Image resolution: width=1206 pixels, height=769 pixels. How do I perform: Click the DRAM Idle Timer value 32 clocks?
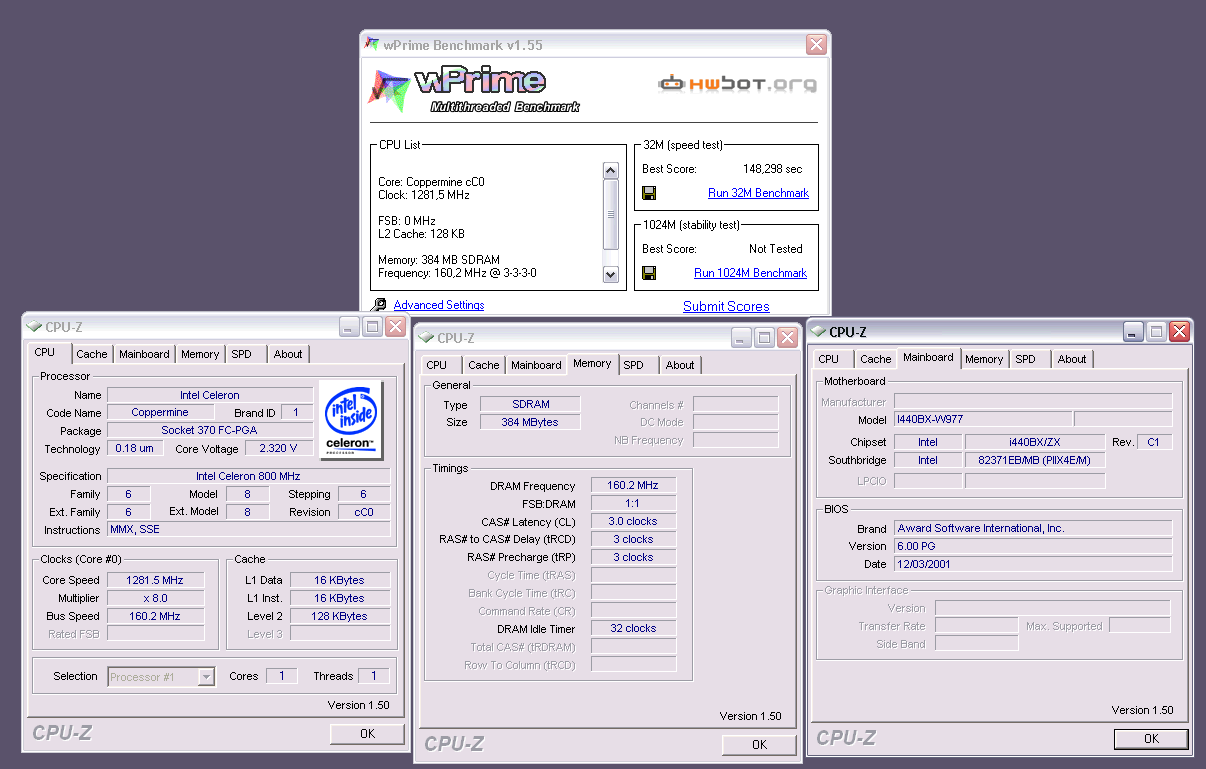click(633, 628)
